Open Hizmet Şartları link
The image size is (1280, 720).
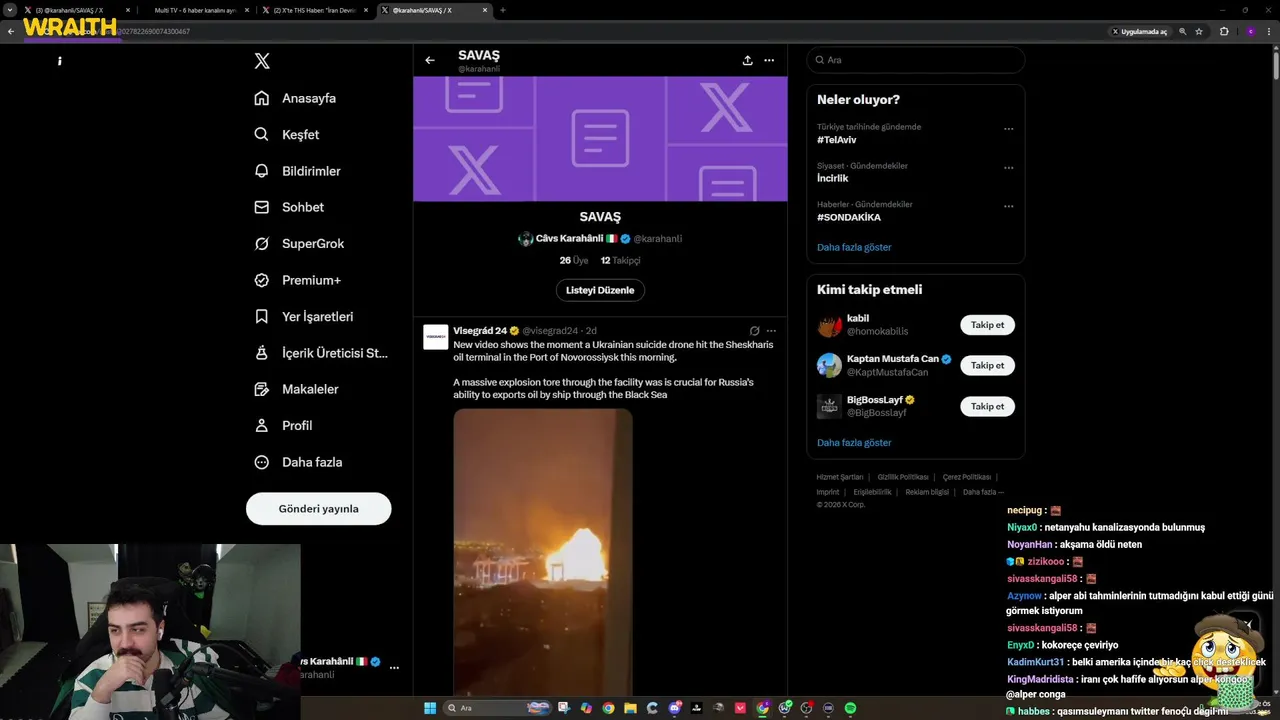pos(840,477)
